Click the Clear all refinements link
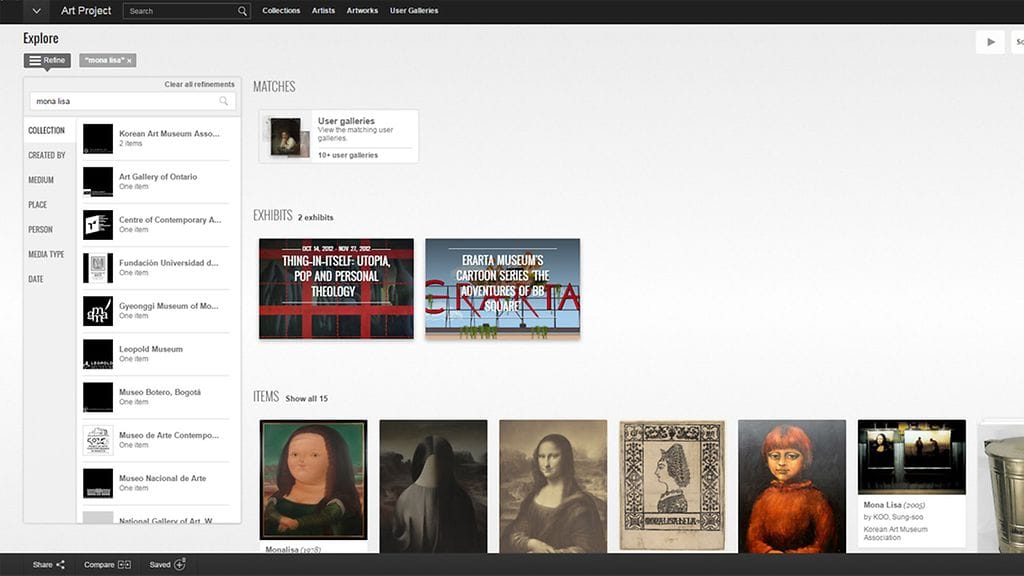The image size is (1024, 576). (199, 85)
